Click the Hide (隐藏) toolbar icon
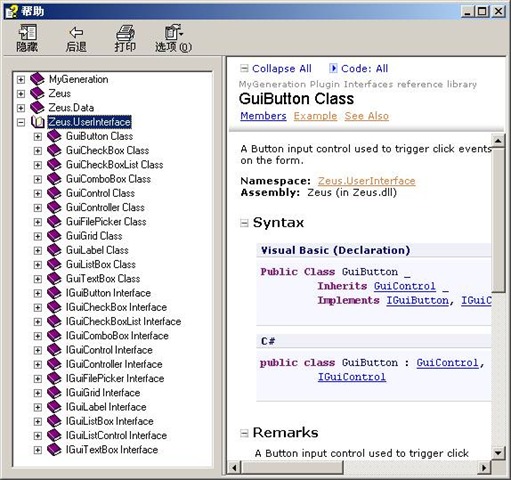This screenshot has width=511, height=480. point(27,33)
